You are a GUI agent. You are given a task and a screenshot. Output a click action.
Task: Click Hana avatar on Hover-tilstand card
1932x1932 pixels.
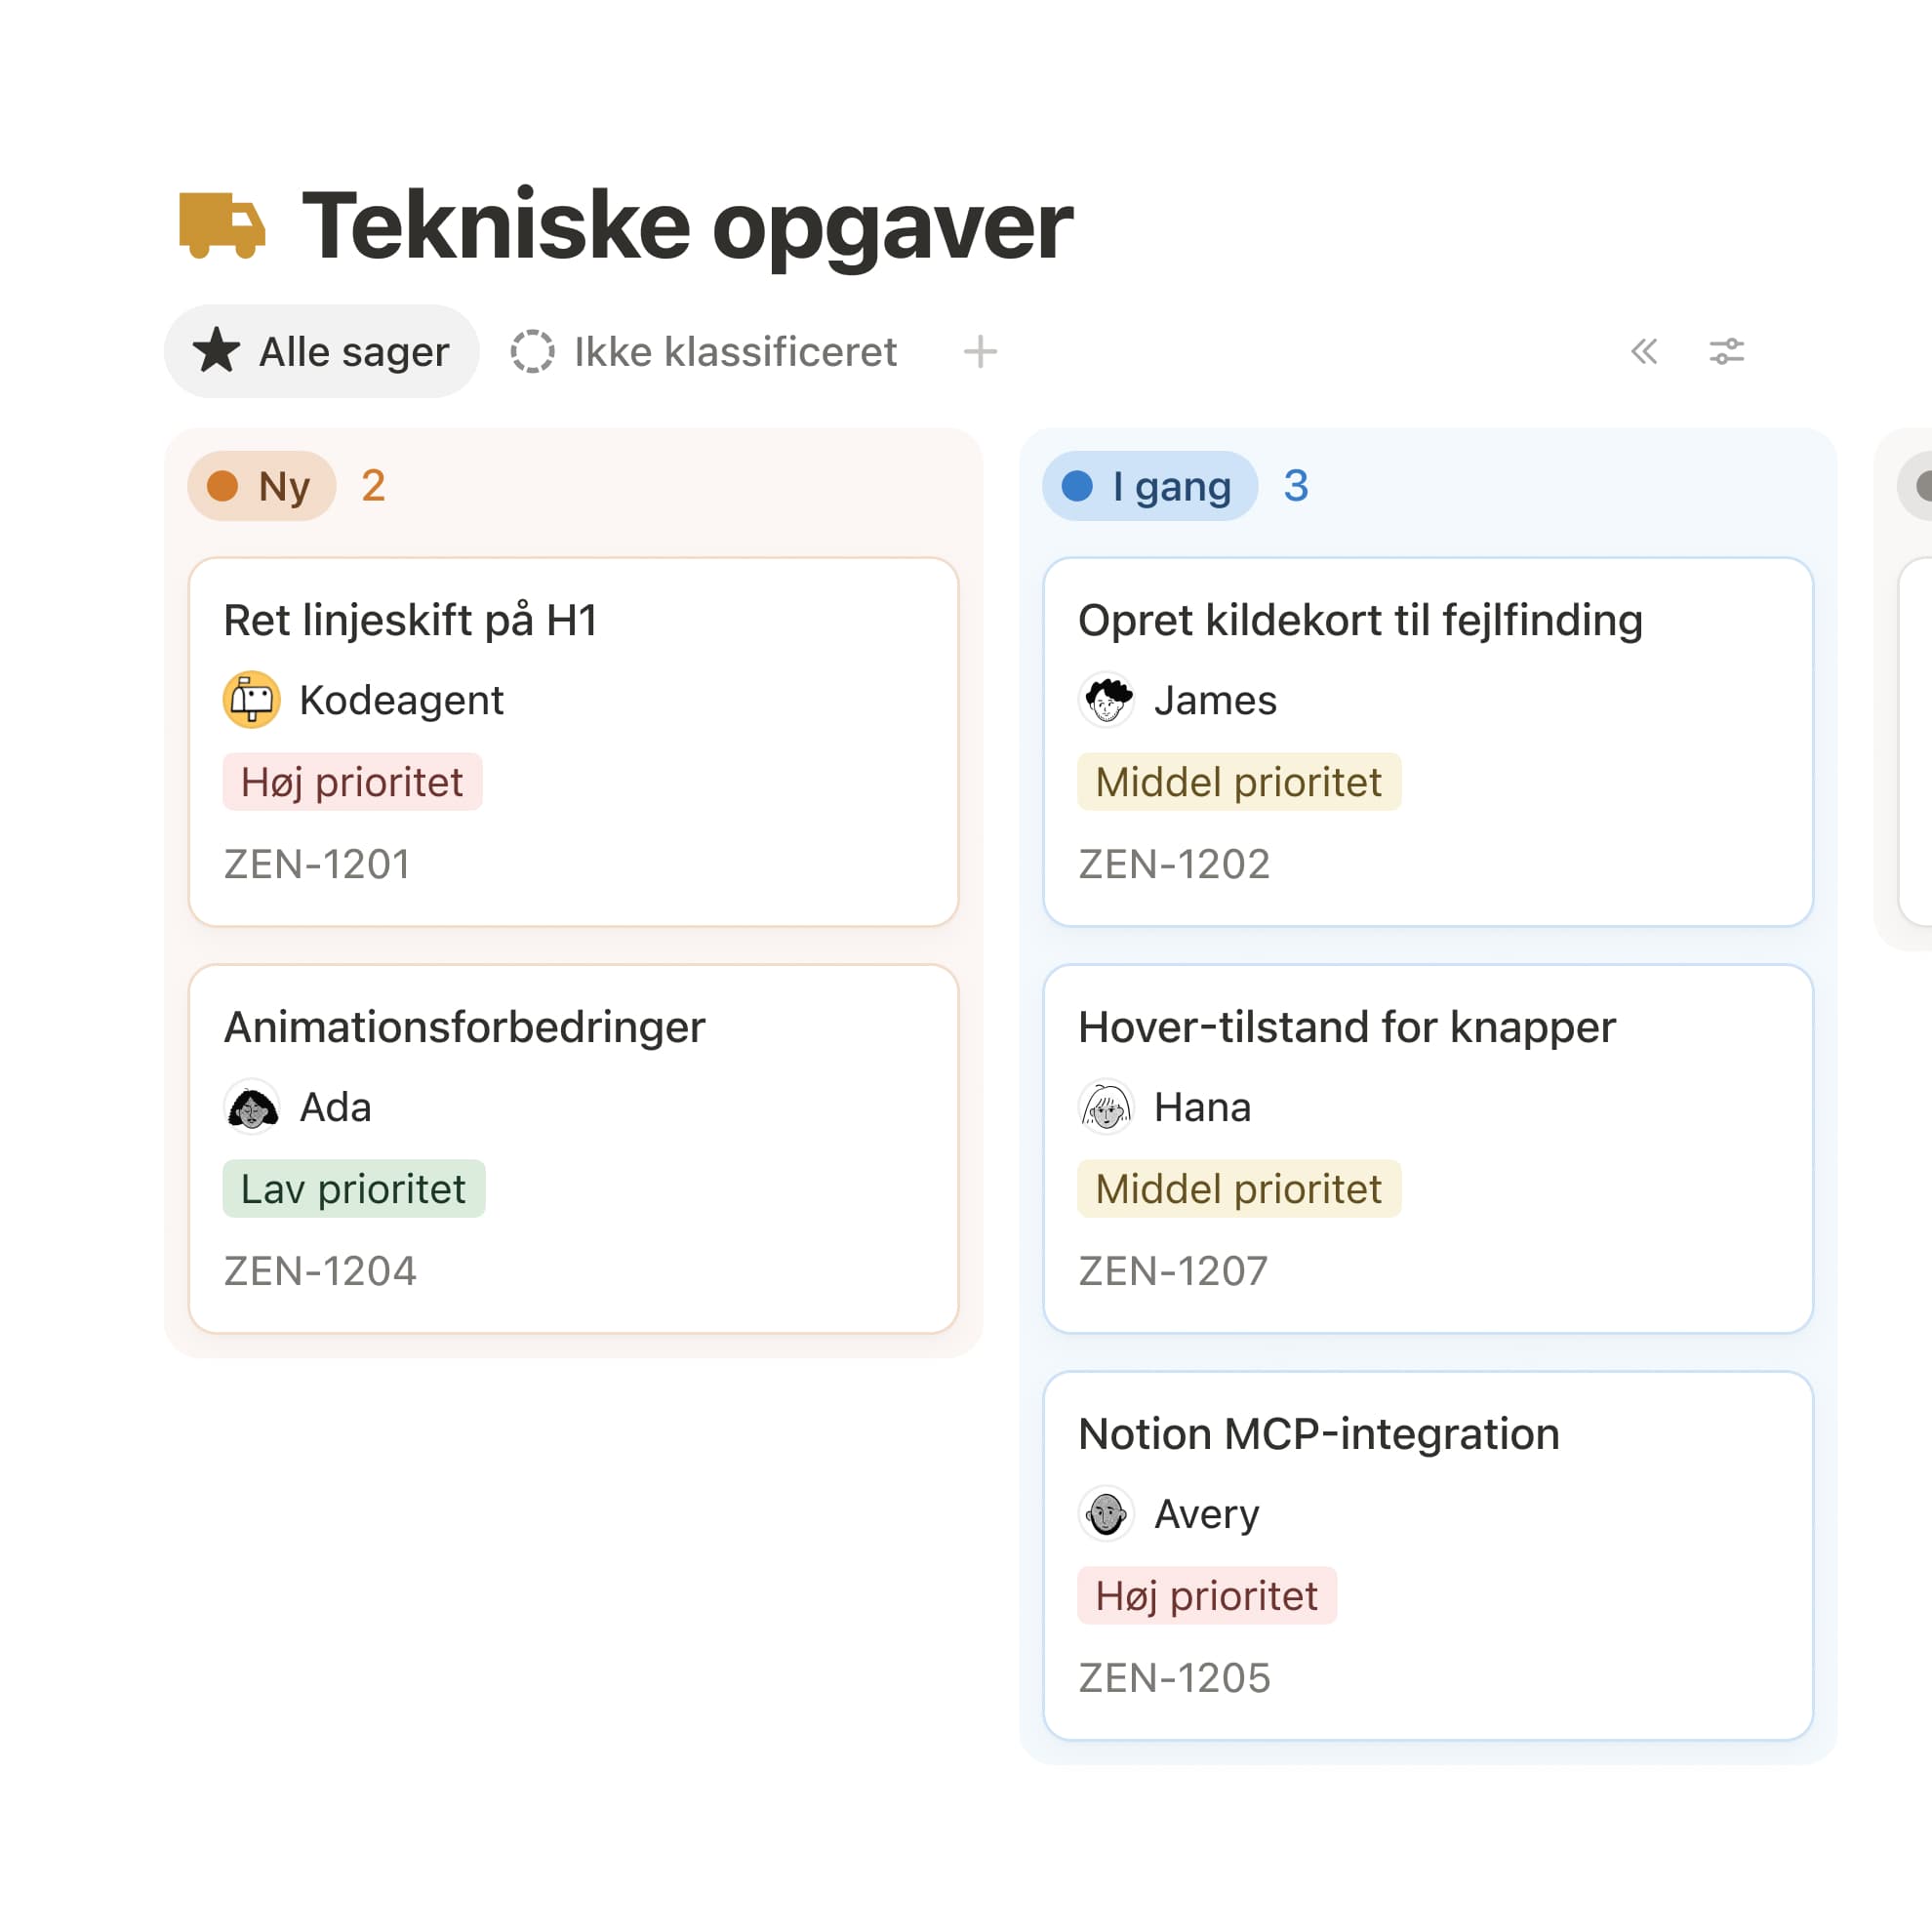(1106, 1107)
